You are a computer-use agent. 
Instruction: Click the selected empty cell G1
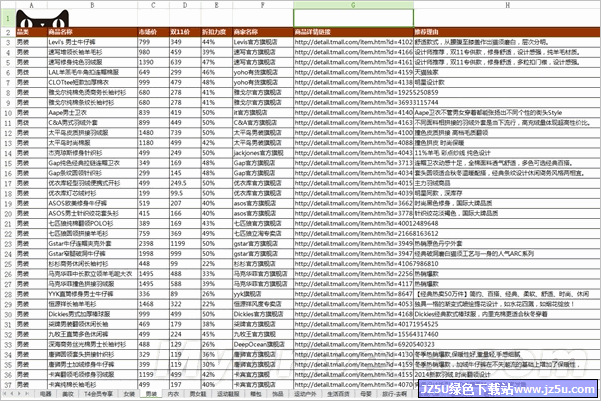[353, 18]
